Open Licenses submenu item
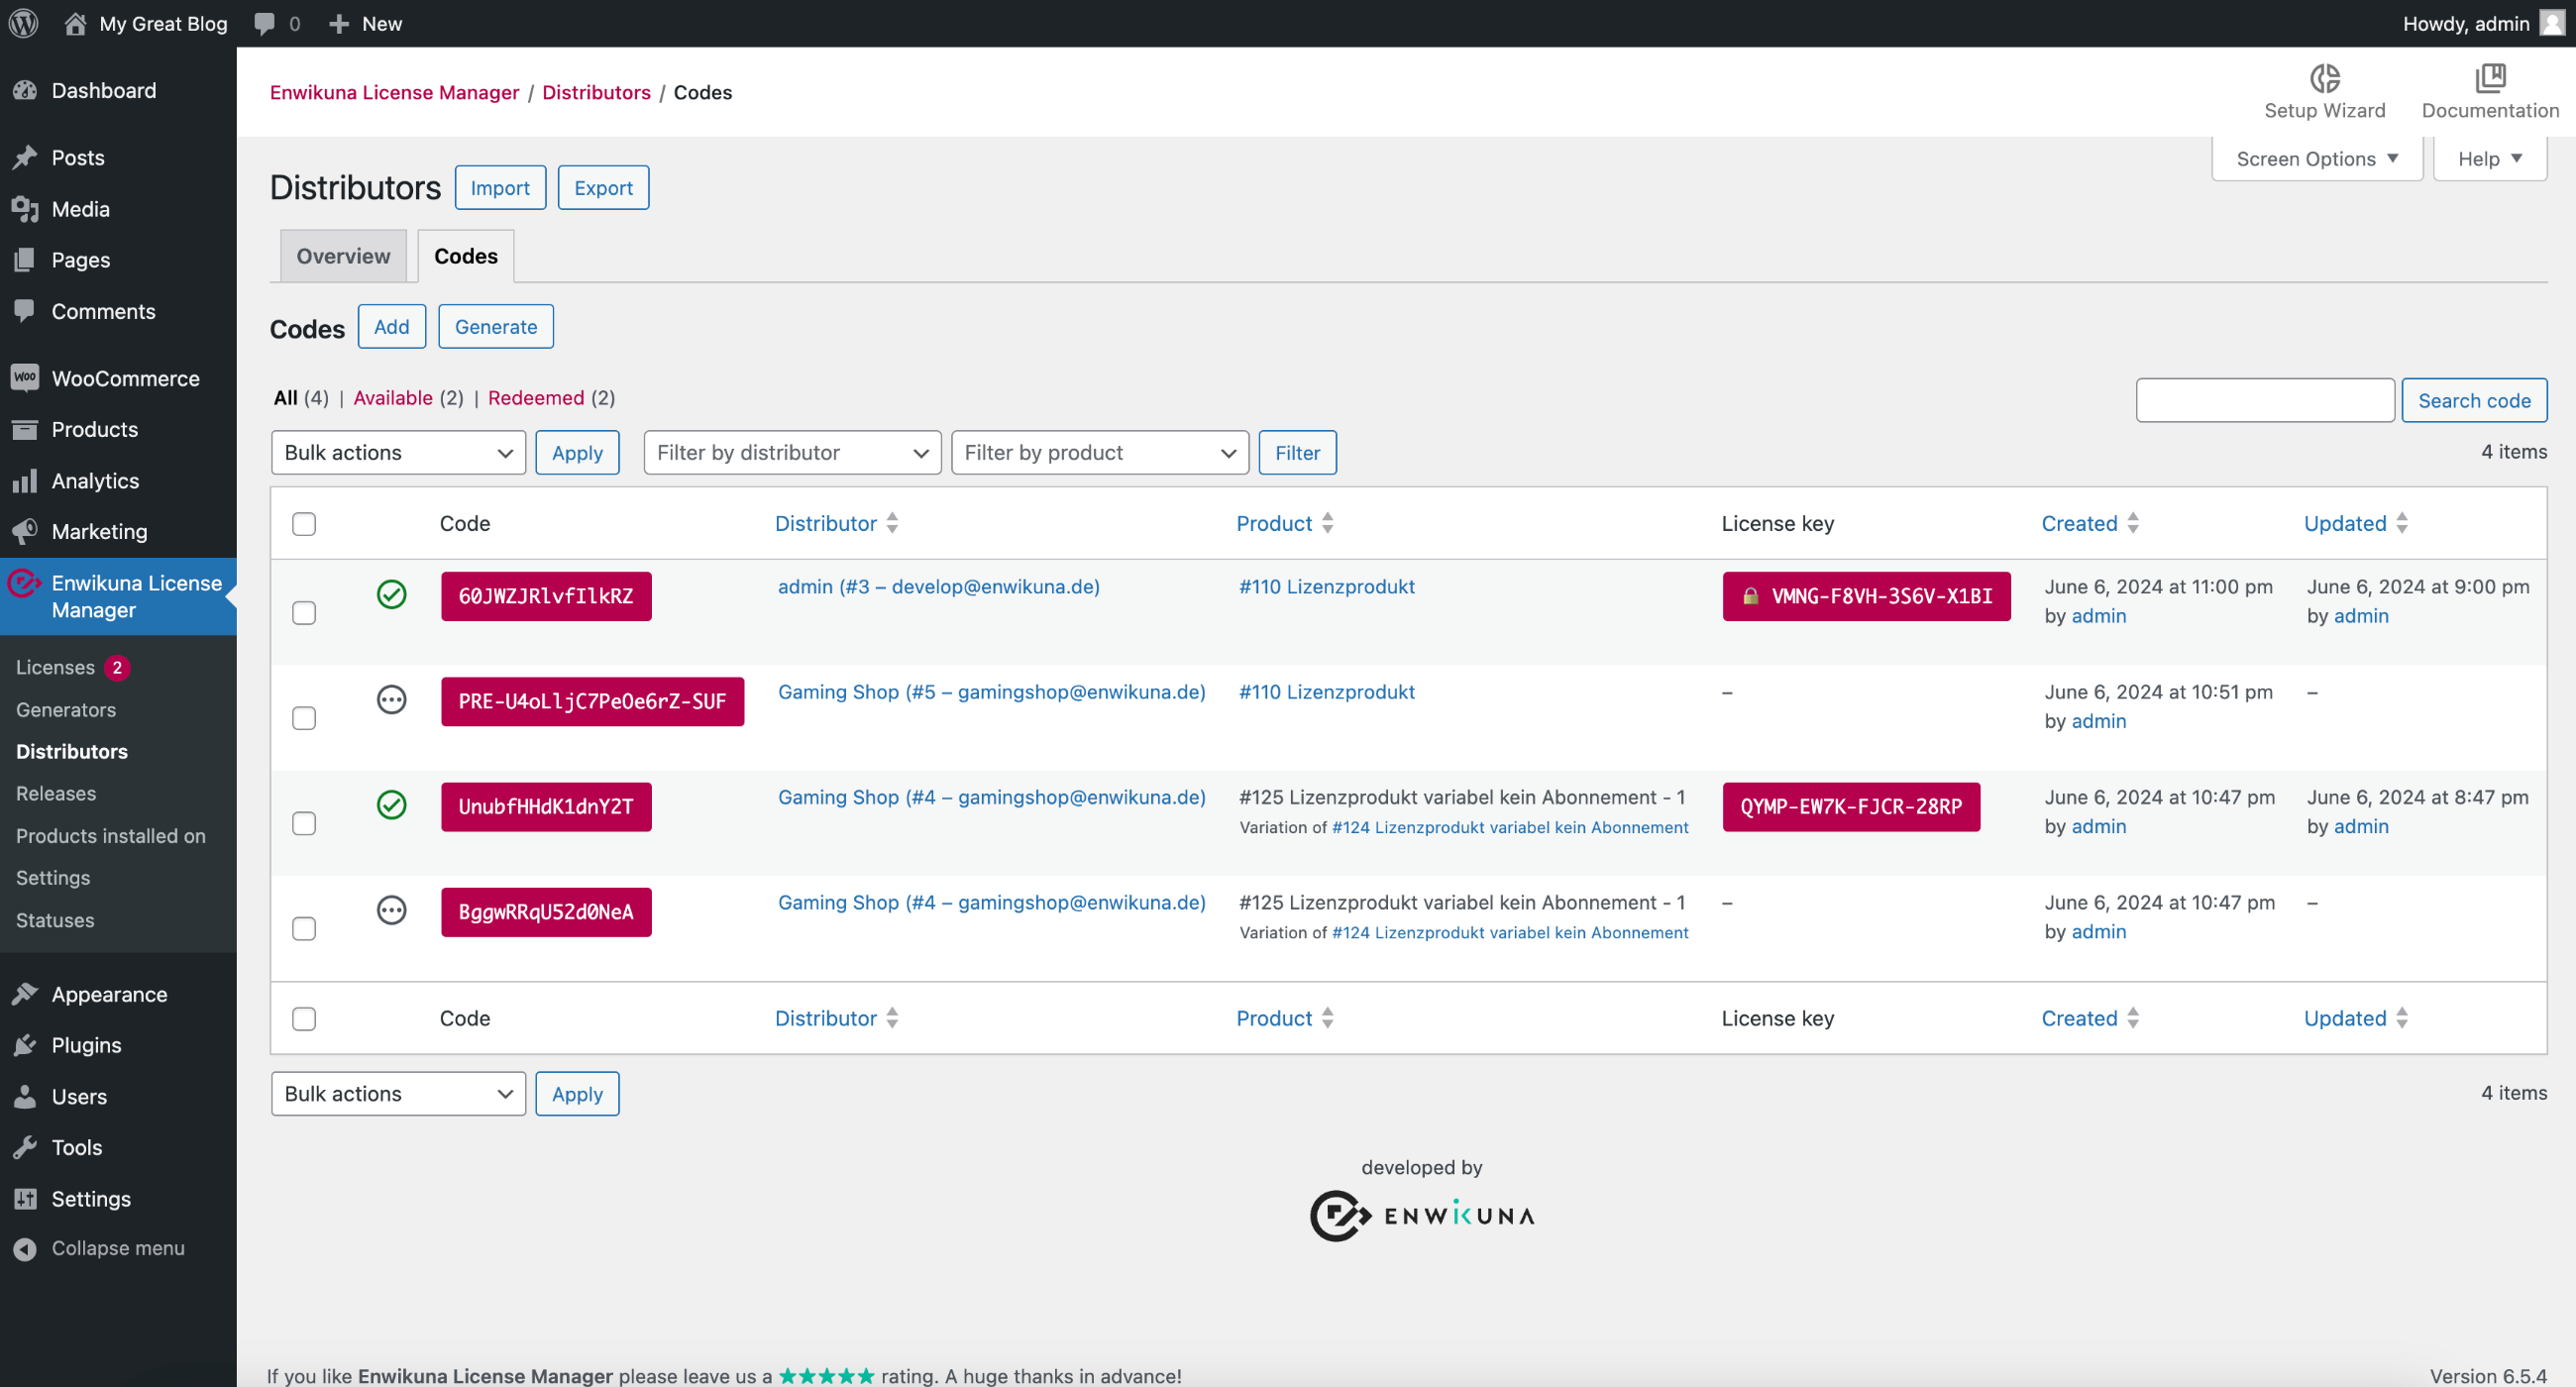 click(x=55, y=667)
